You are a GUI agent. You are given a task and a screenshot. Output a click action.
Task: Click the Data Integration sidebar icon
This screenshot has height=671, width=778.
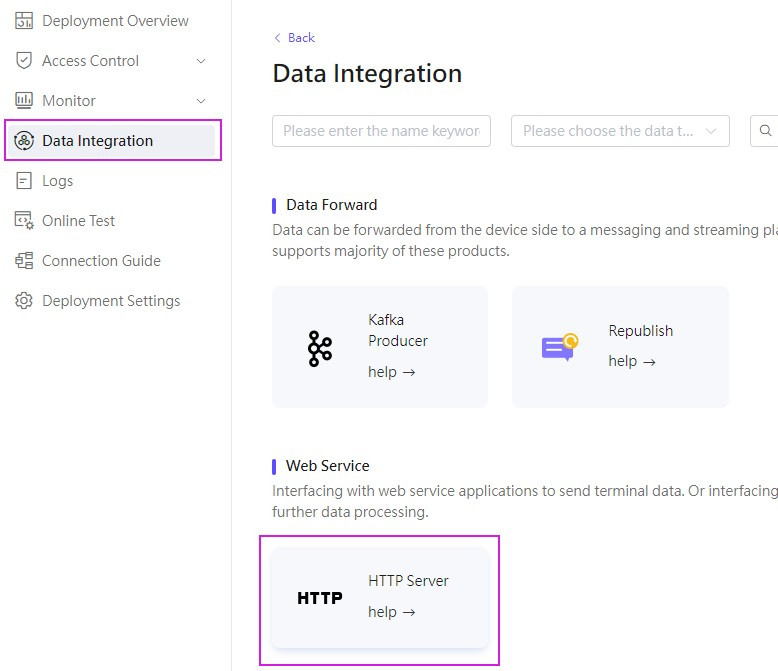(x=24, y=141)
